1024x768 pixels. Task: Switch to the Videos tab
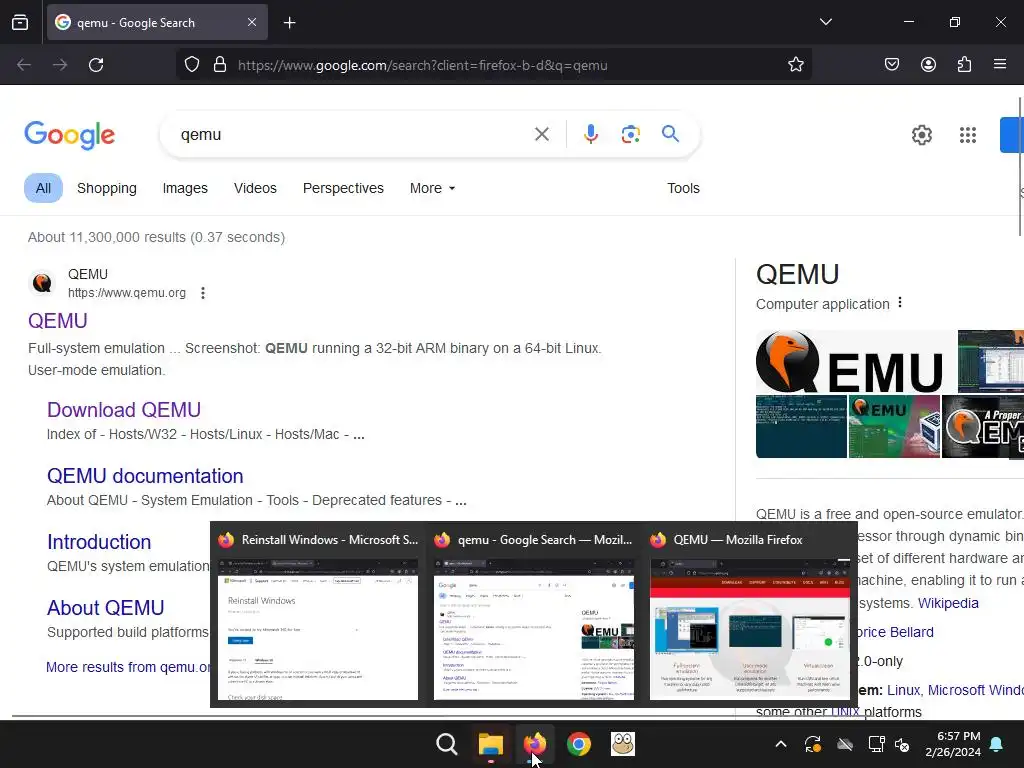click(x=255, y=188)
